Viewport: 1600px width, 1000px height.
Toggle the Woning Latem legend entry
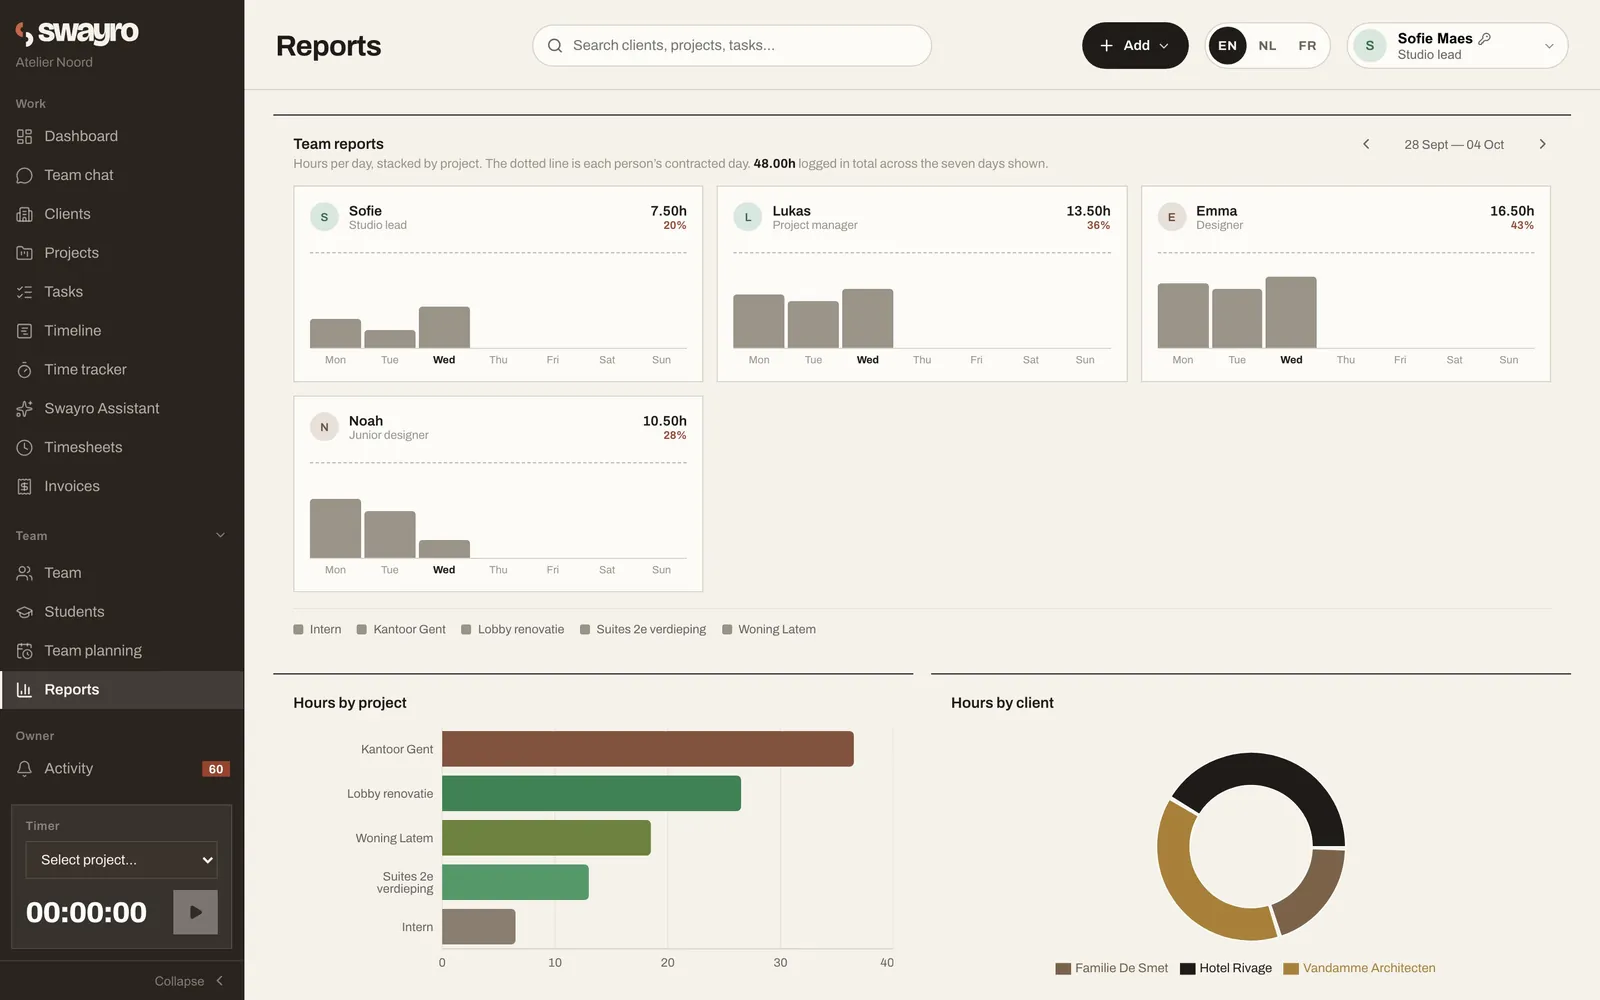point(769,630)
